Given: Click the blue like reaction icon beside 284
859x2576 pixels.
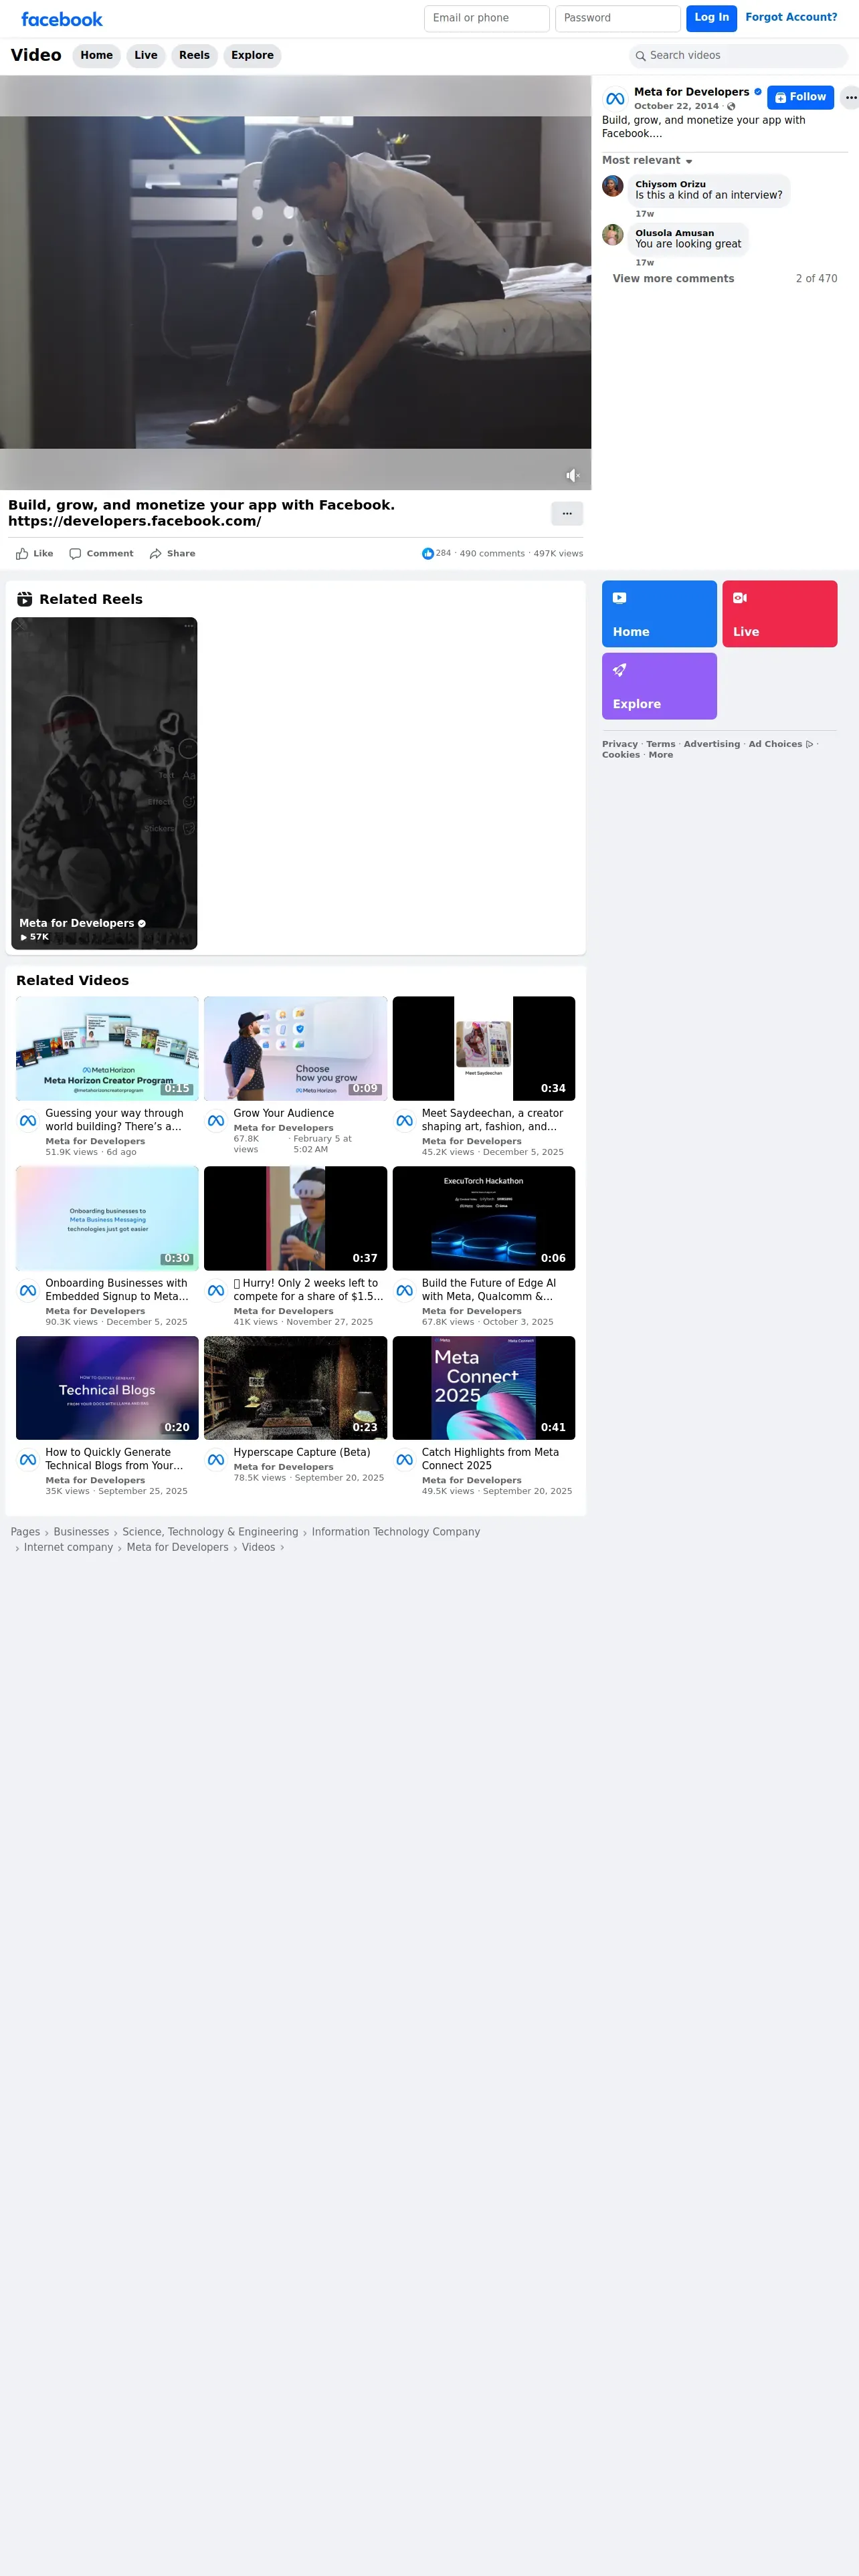Looking at the screenshot, I should coord(428,553).
